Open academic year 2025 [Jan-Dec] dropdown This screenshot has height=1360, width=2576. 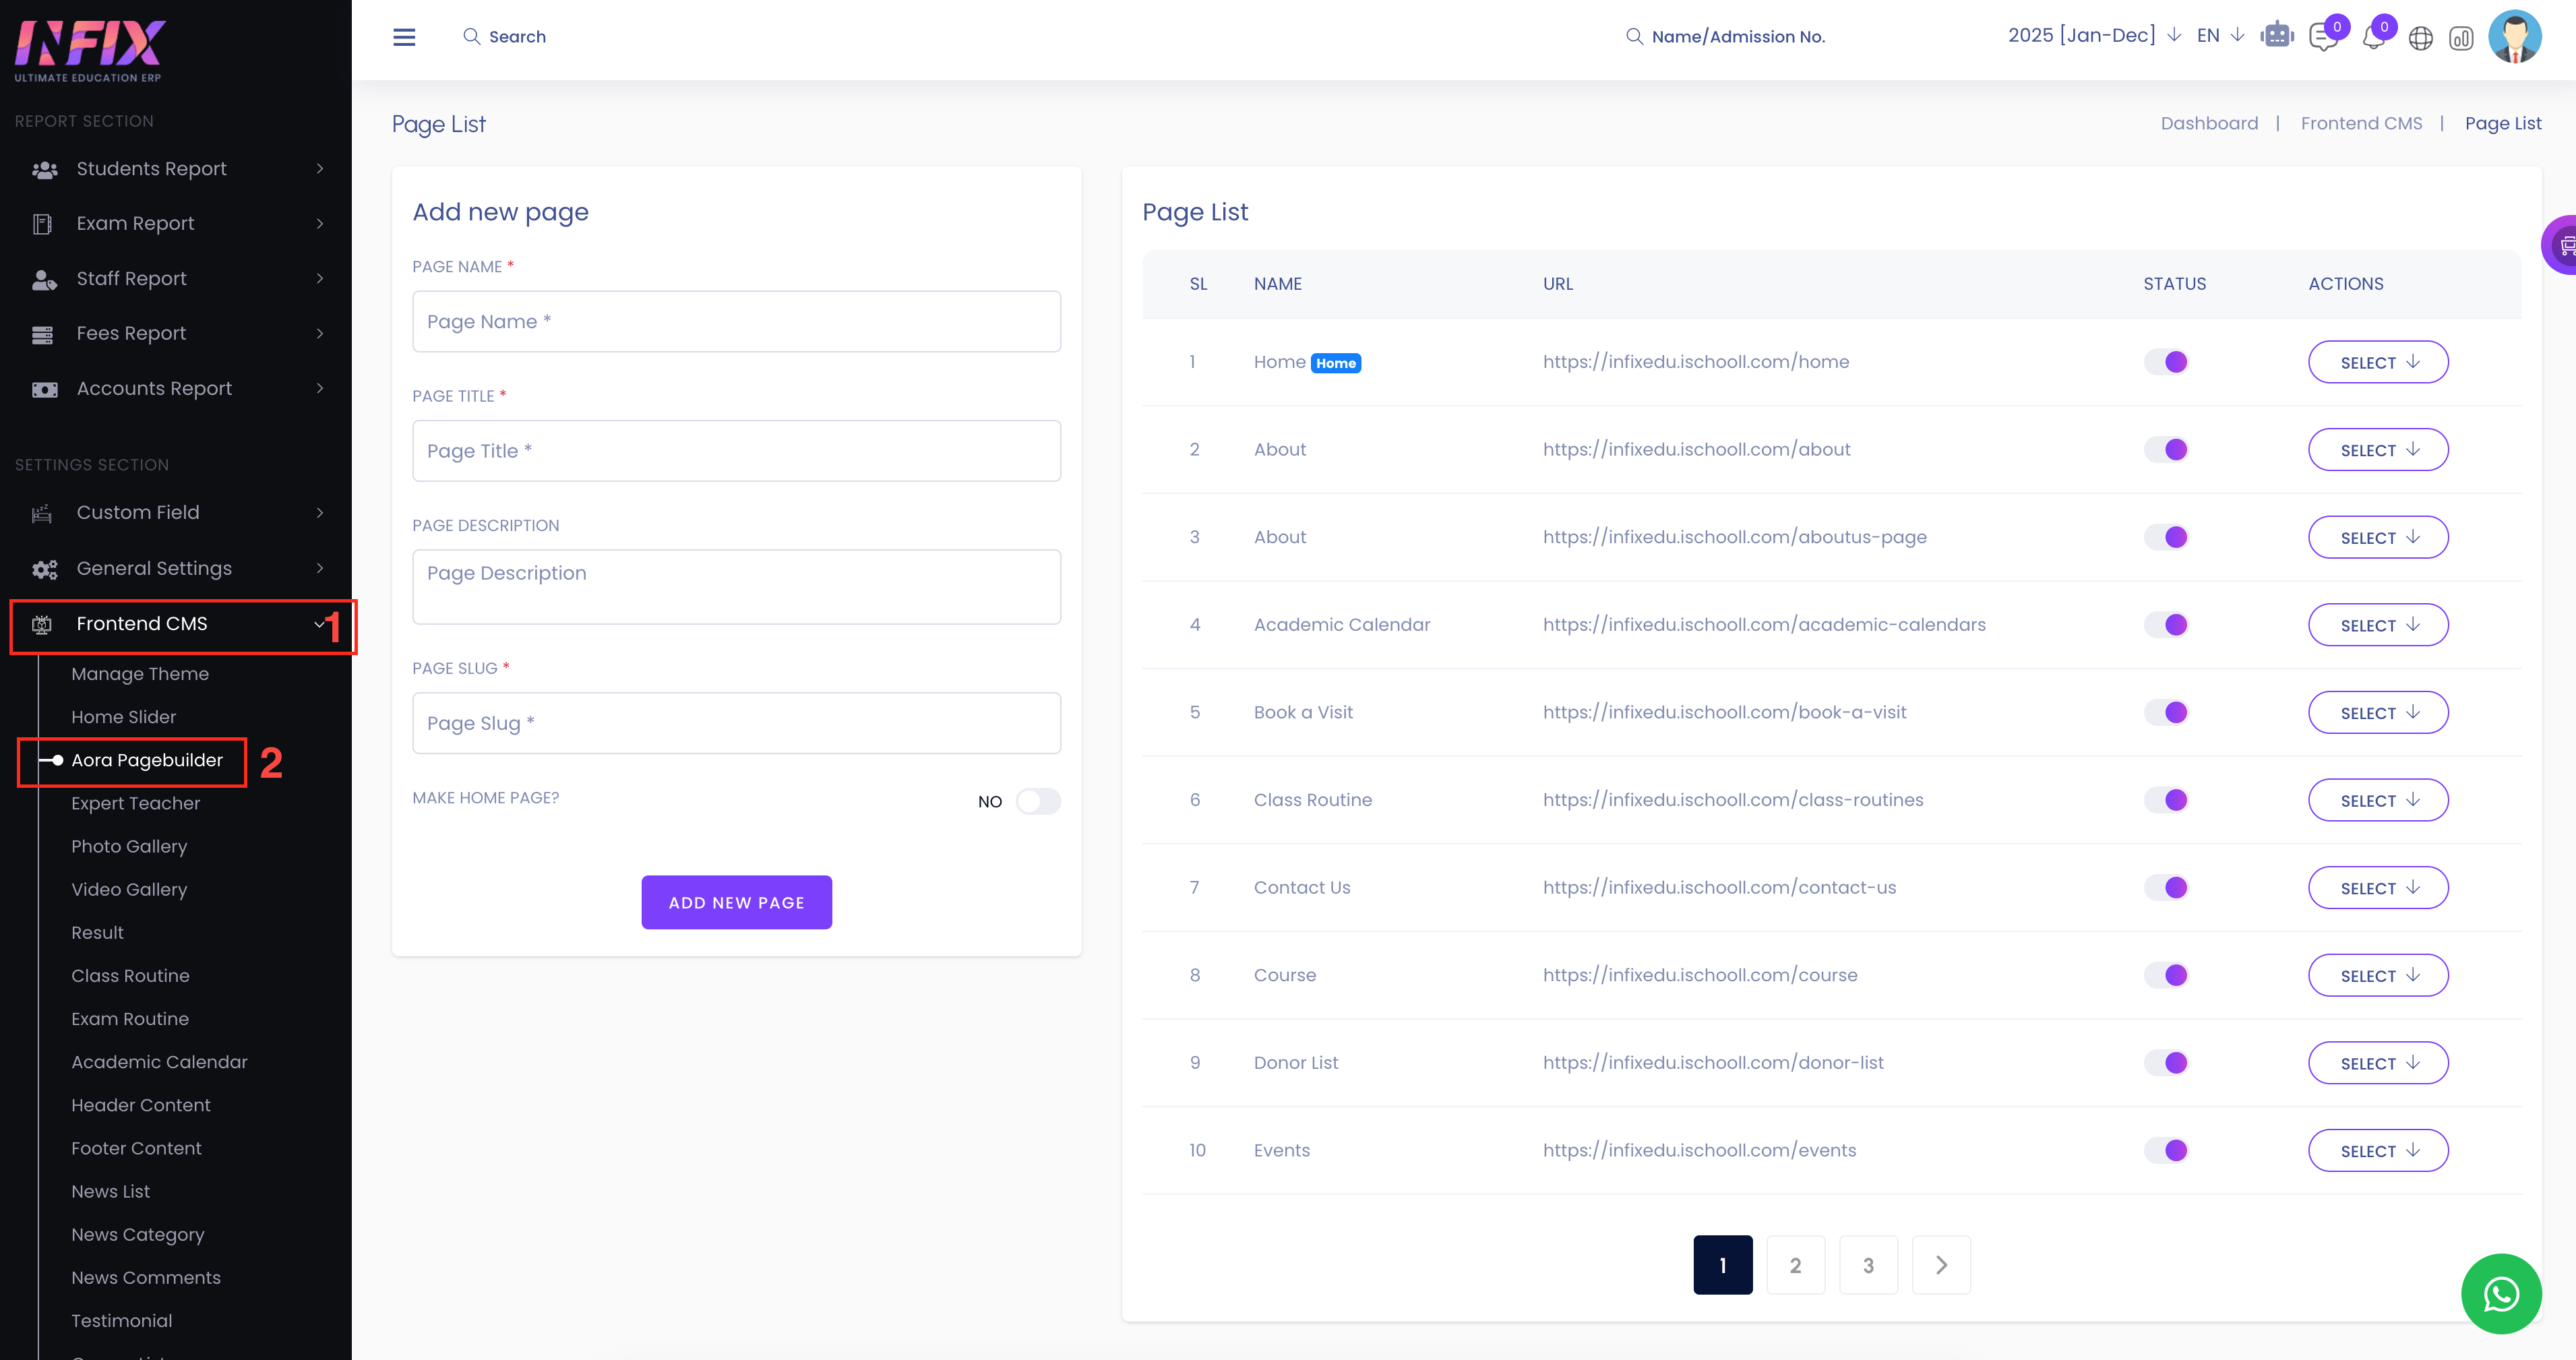point(2093,36)
